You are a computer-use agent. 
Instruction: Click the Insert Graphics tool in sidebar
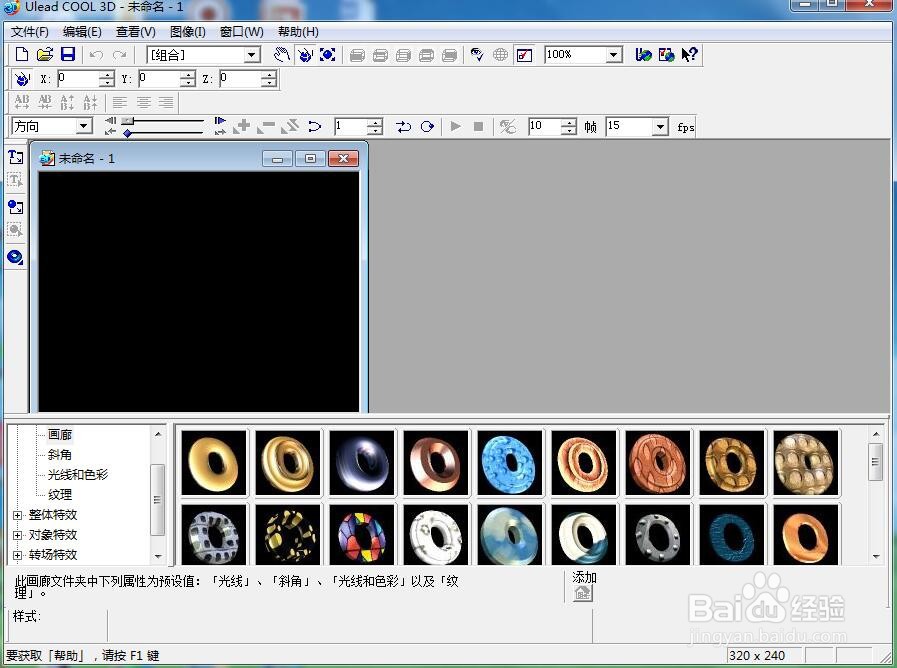(x=15, y=207)
